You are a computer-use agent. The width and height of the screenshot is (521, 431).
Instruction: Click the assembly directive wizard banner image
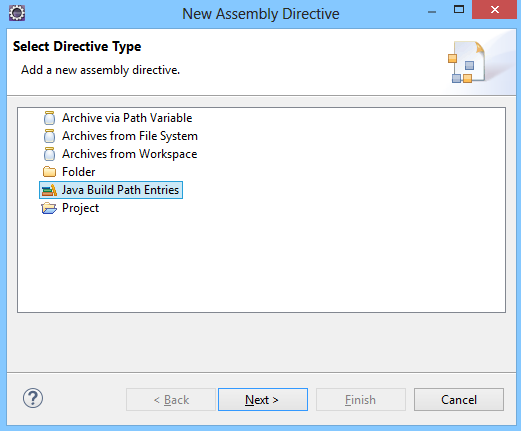coord(467,62)
